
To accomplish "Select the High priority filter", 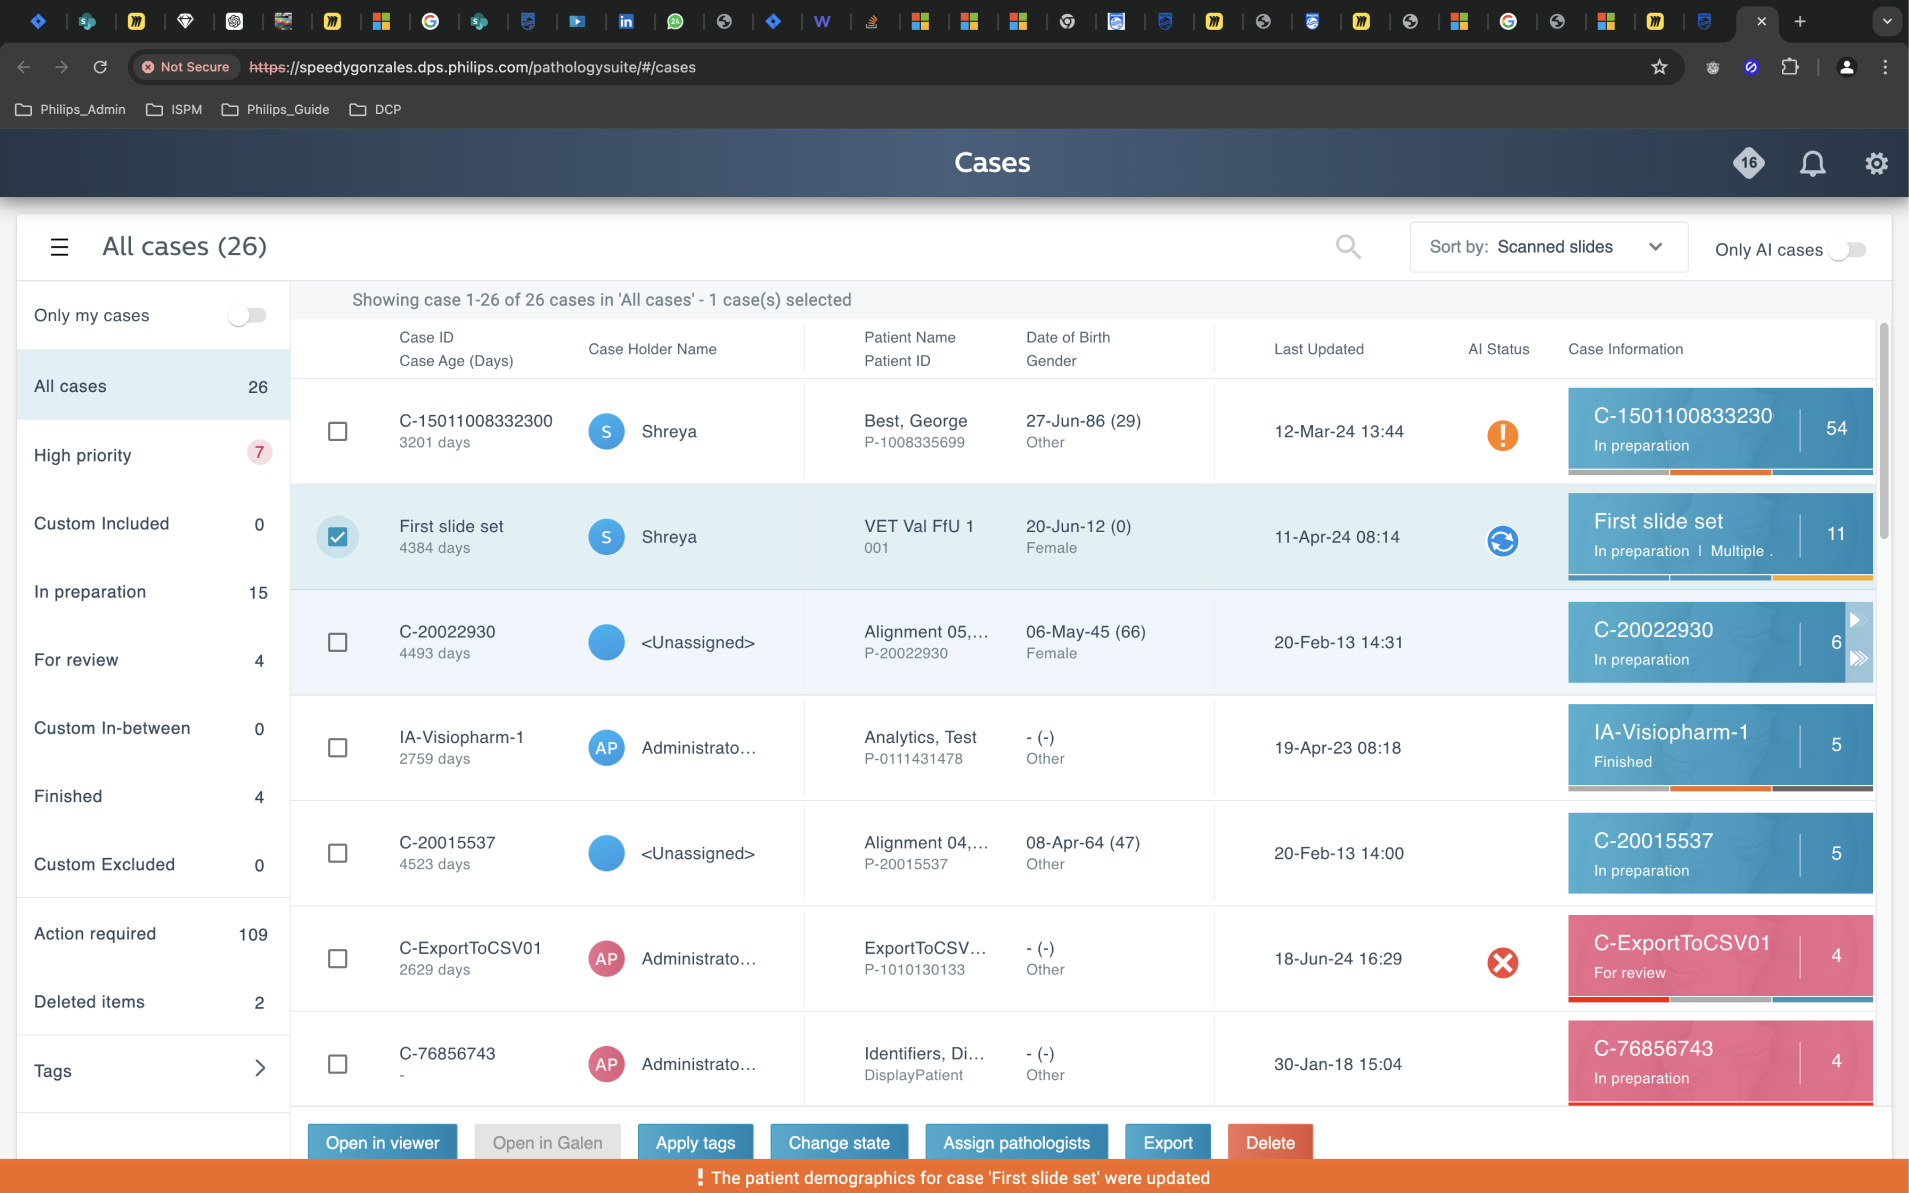I will 153,455.
